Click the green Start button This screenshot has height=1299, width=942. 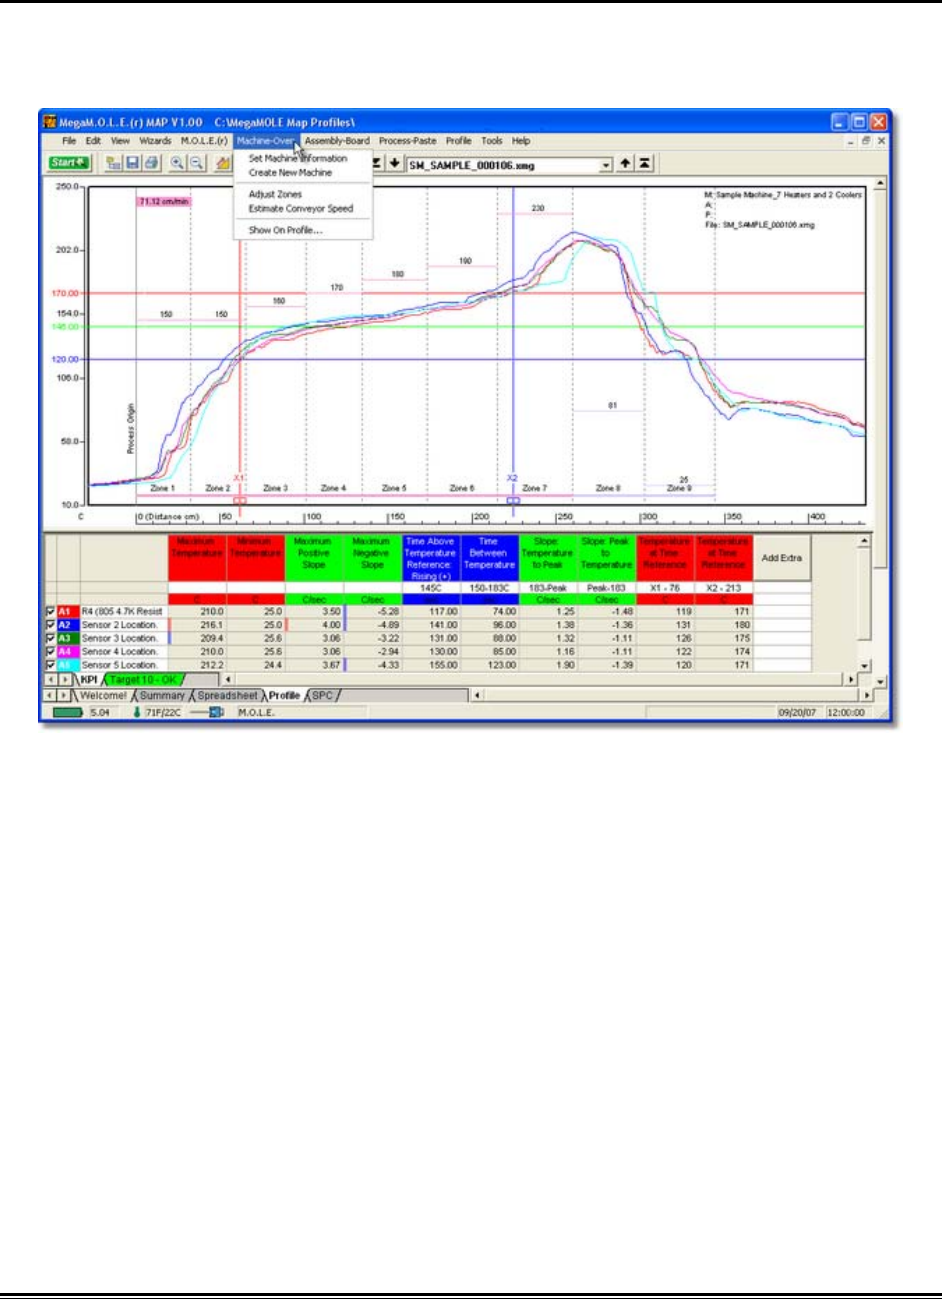(69, 163)
